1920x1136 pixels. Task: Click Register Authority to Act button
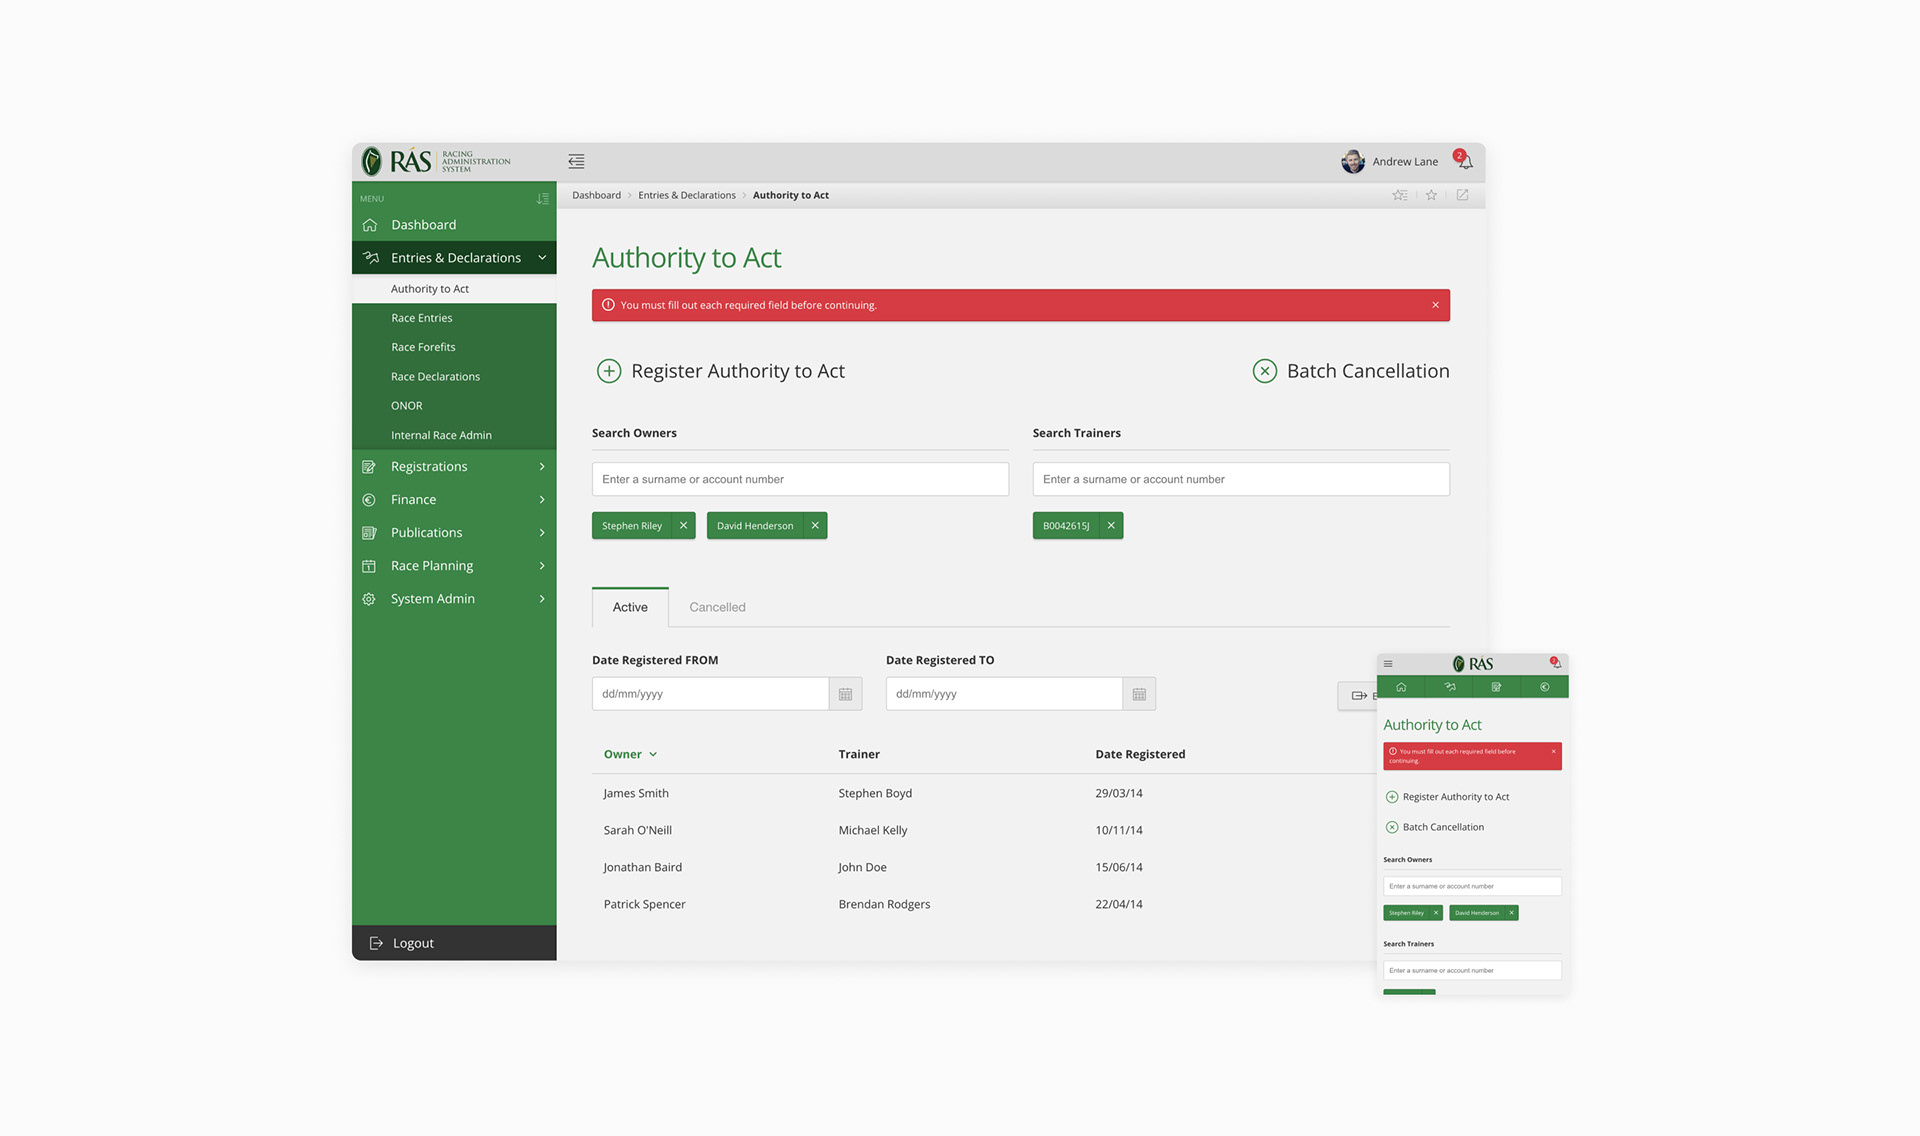(721, 371)
